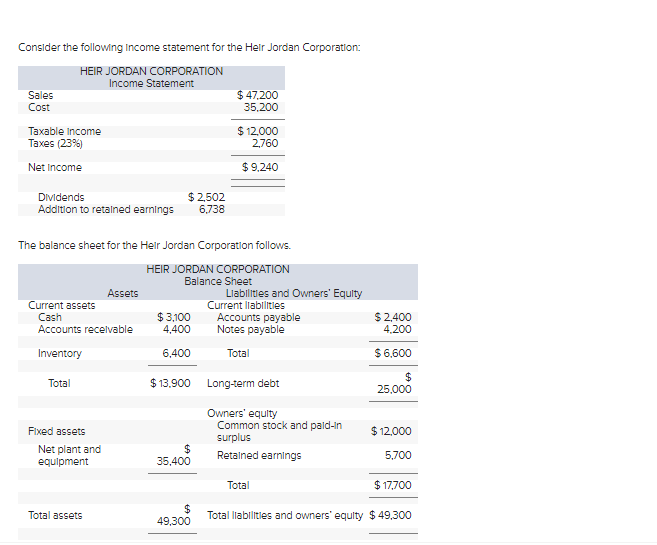Select the 'Assets' column heading
This screenshot has width=657, height=545.
pos(123,294)
